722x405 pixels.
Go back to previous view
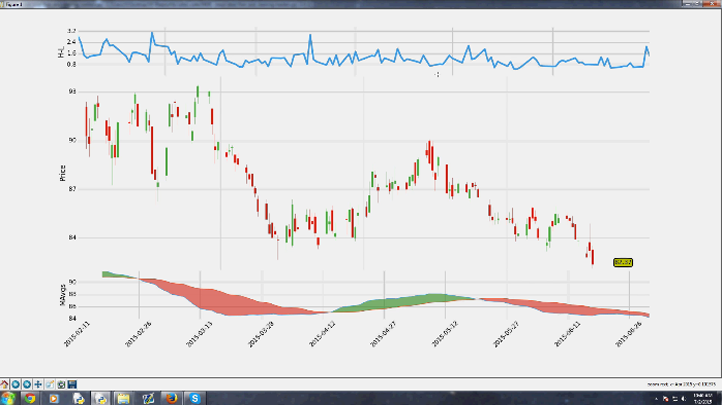(16, 383)
